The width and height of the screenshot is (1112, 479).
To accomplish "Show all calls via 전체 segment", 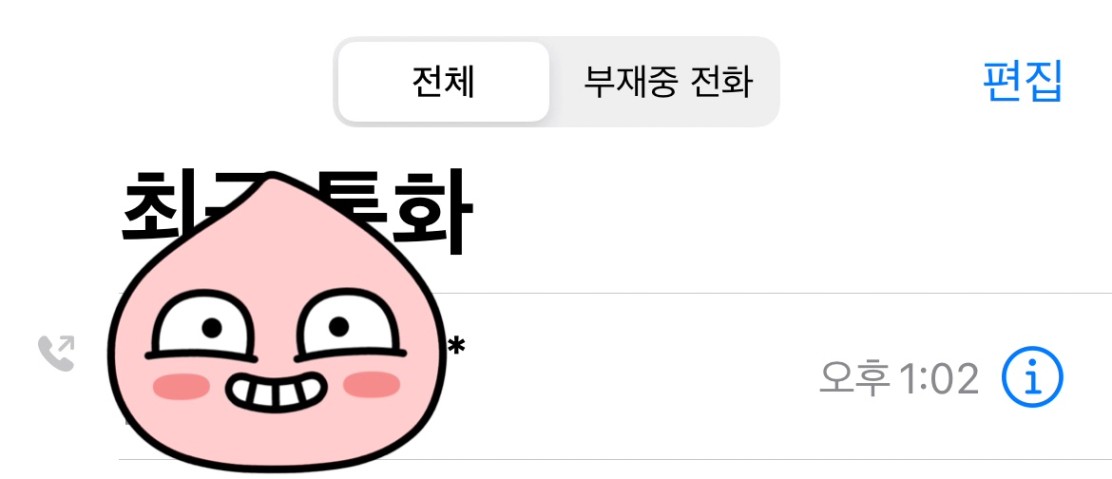I will (x=443, y=82).
